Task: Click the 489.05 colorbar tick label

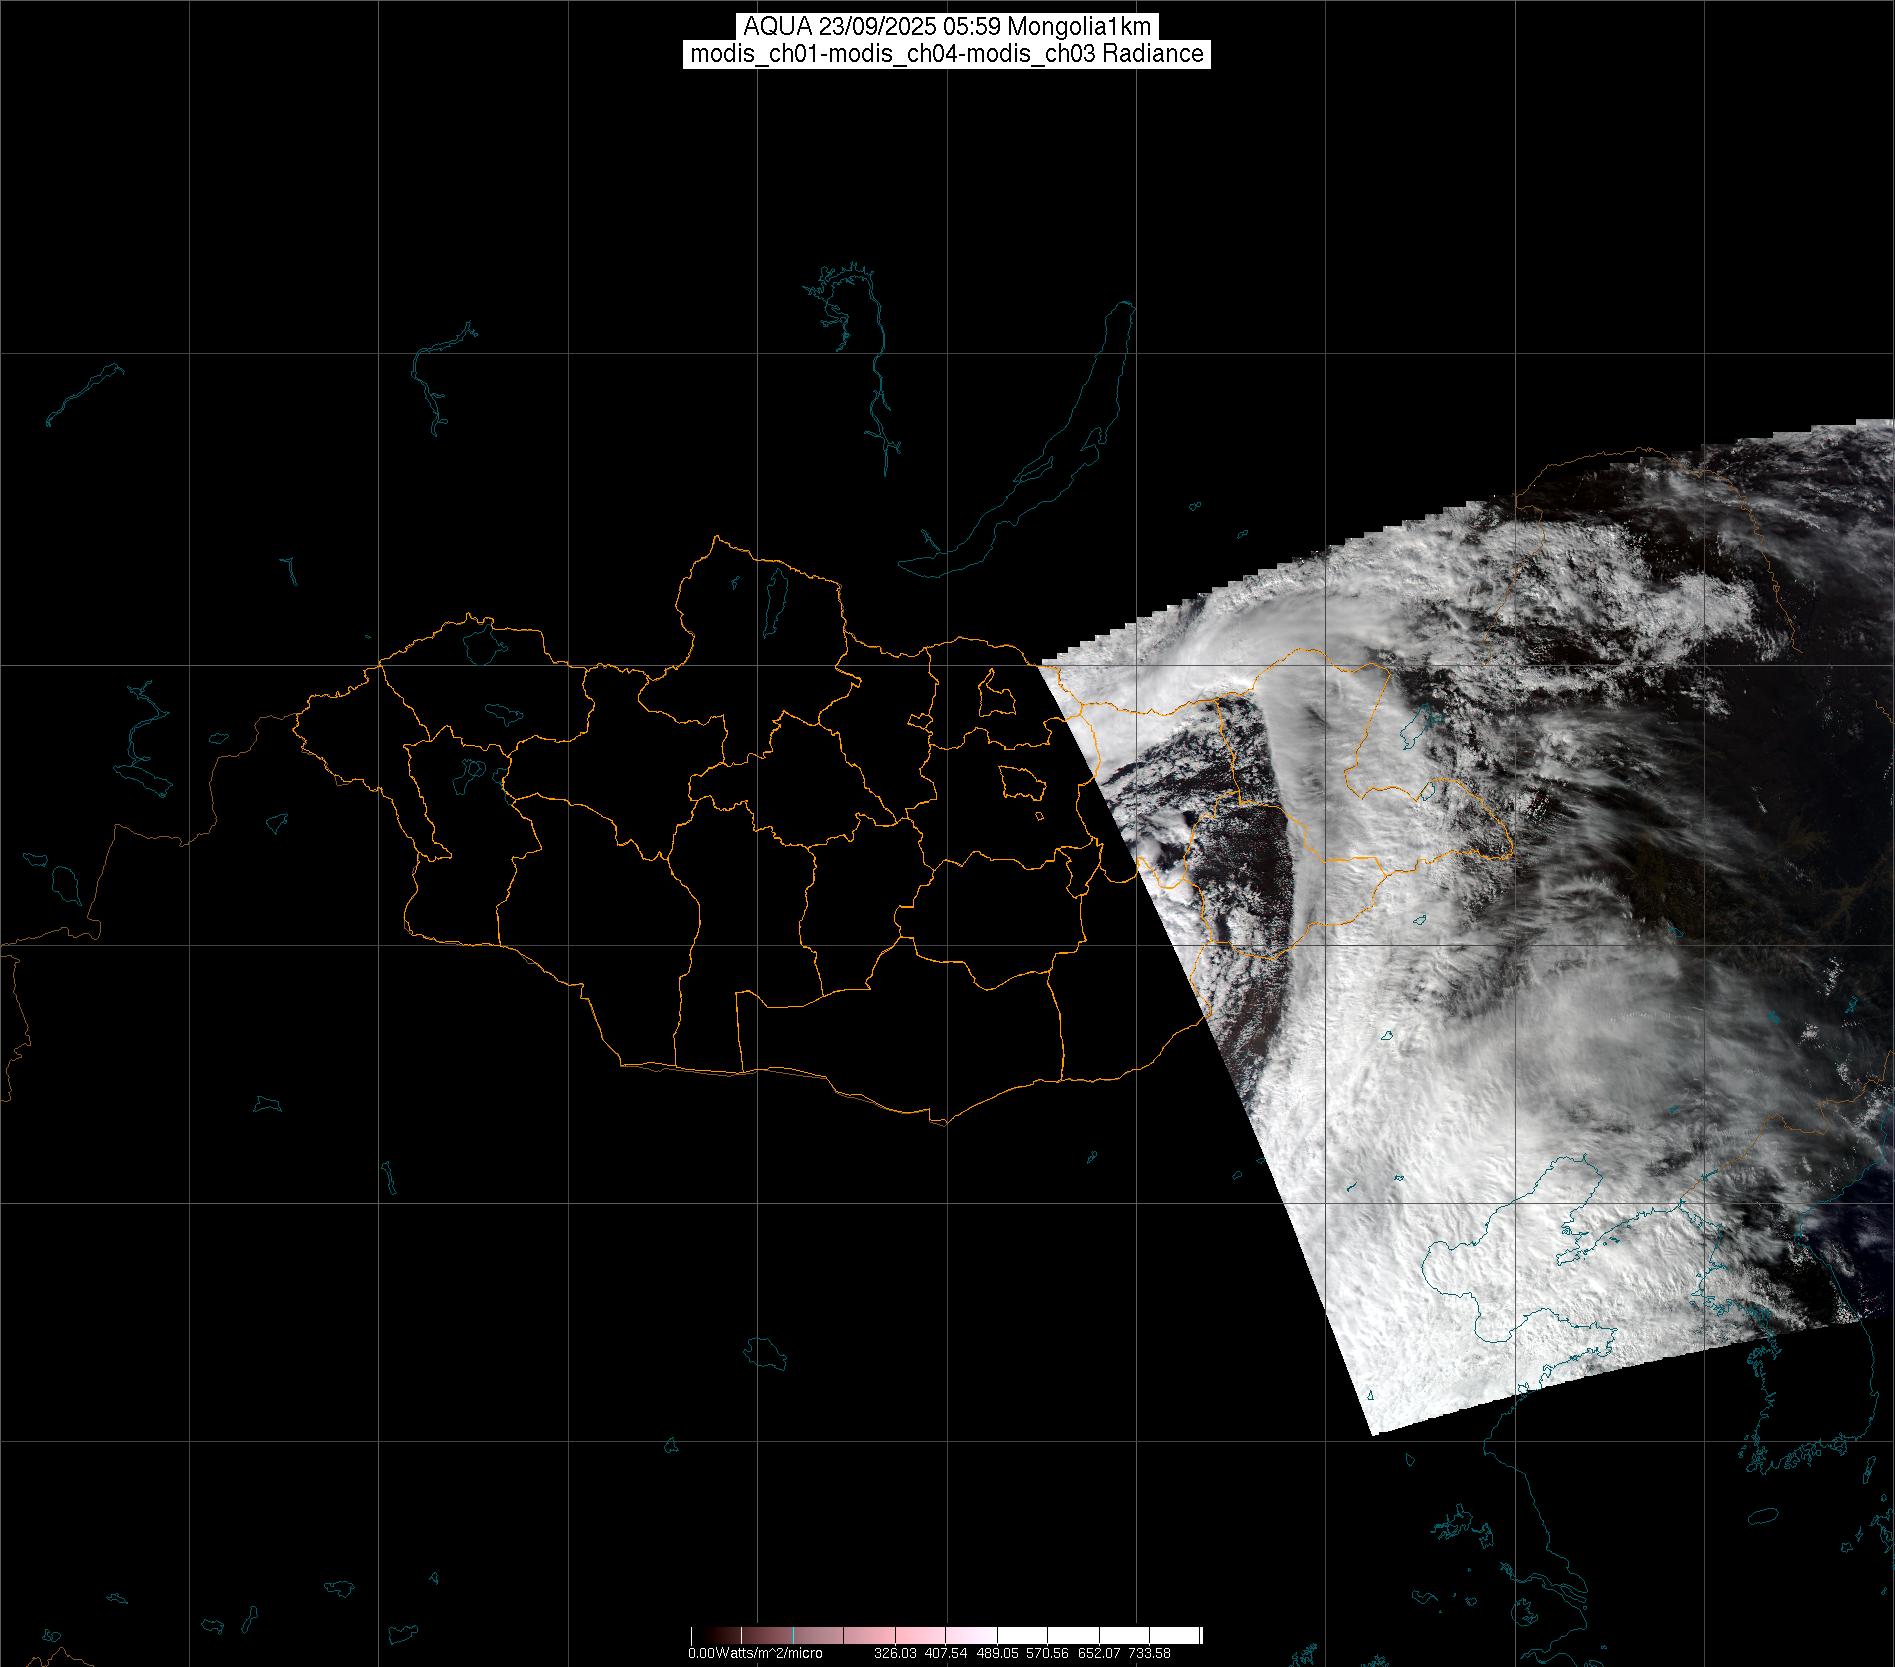Action: pos(998,1653)
